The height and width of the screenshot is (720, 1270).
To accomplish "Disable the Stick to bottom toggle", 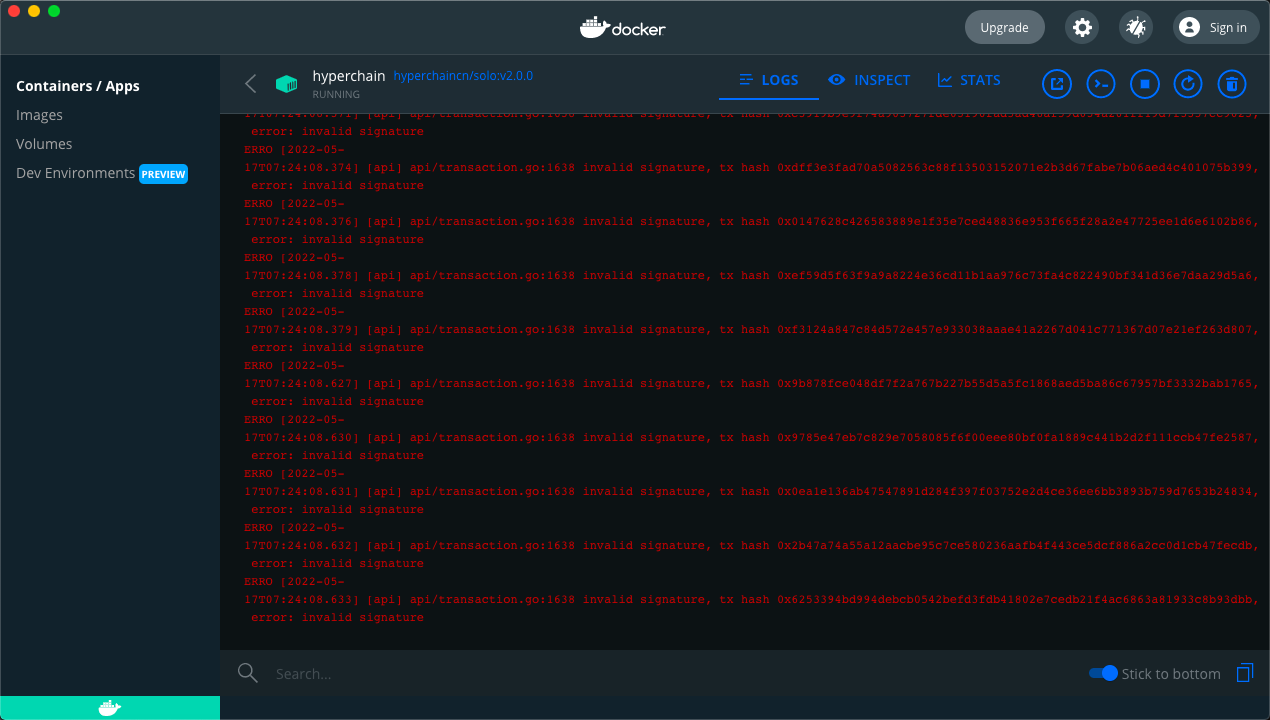I will pos(1102,673).
